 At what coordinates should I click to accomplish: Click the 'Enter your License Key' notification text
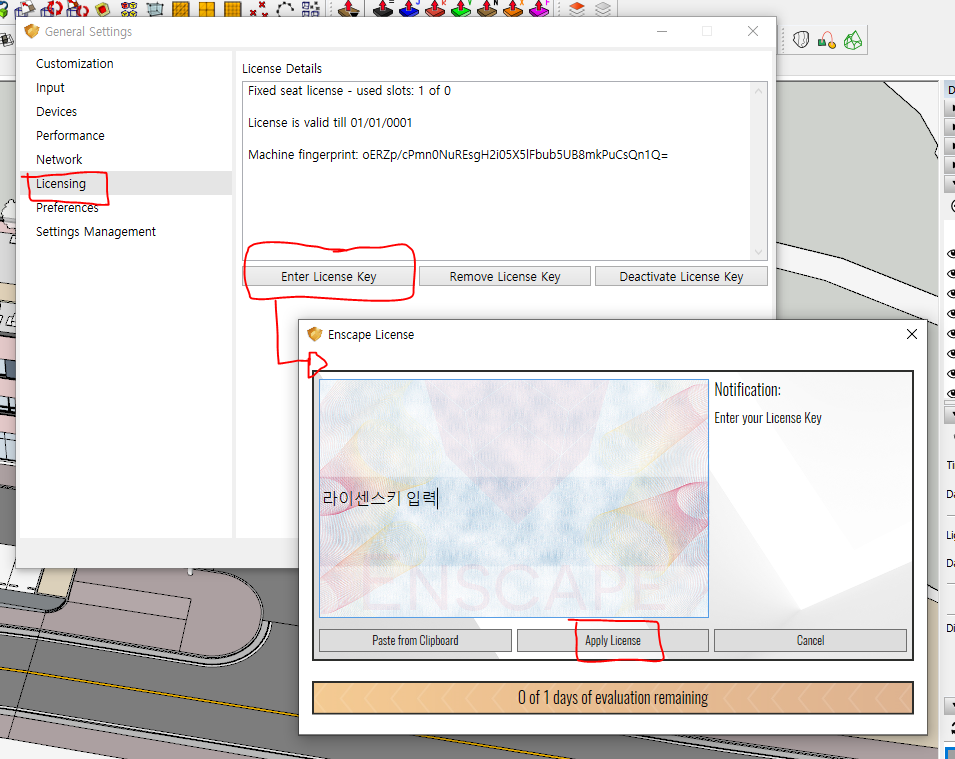tap(768, 418)
